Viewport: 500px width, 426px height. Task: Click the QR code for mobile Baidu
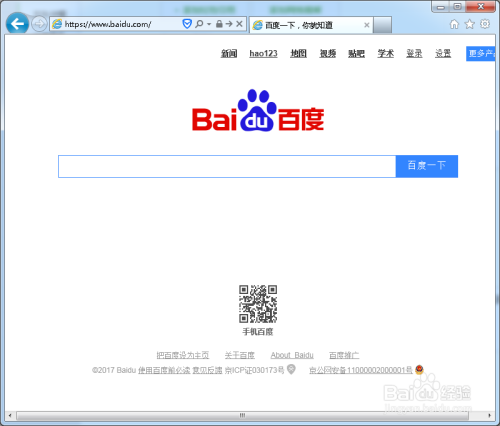pos(258,304)
